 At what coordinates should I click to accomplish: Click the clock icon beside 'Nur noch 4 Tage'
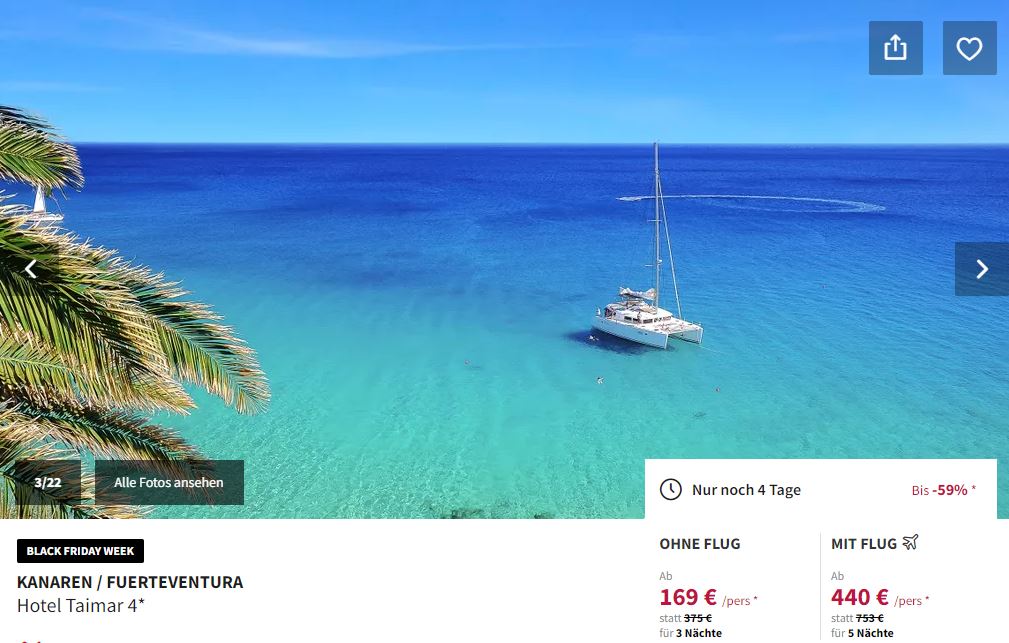click(x=671, y=489)
